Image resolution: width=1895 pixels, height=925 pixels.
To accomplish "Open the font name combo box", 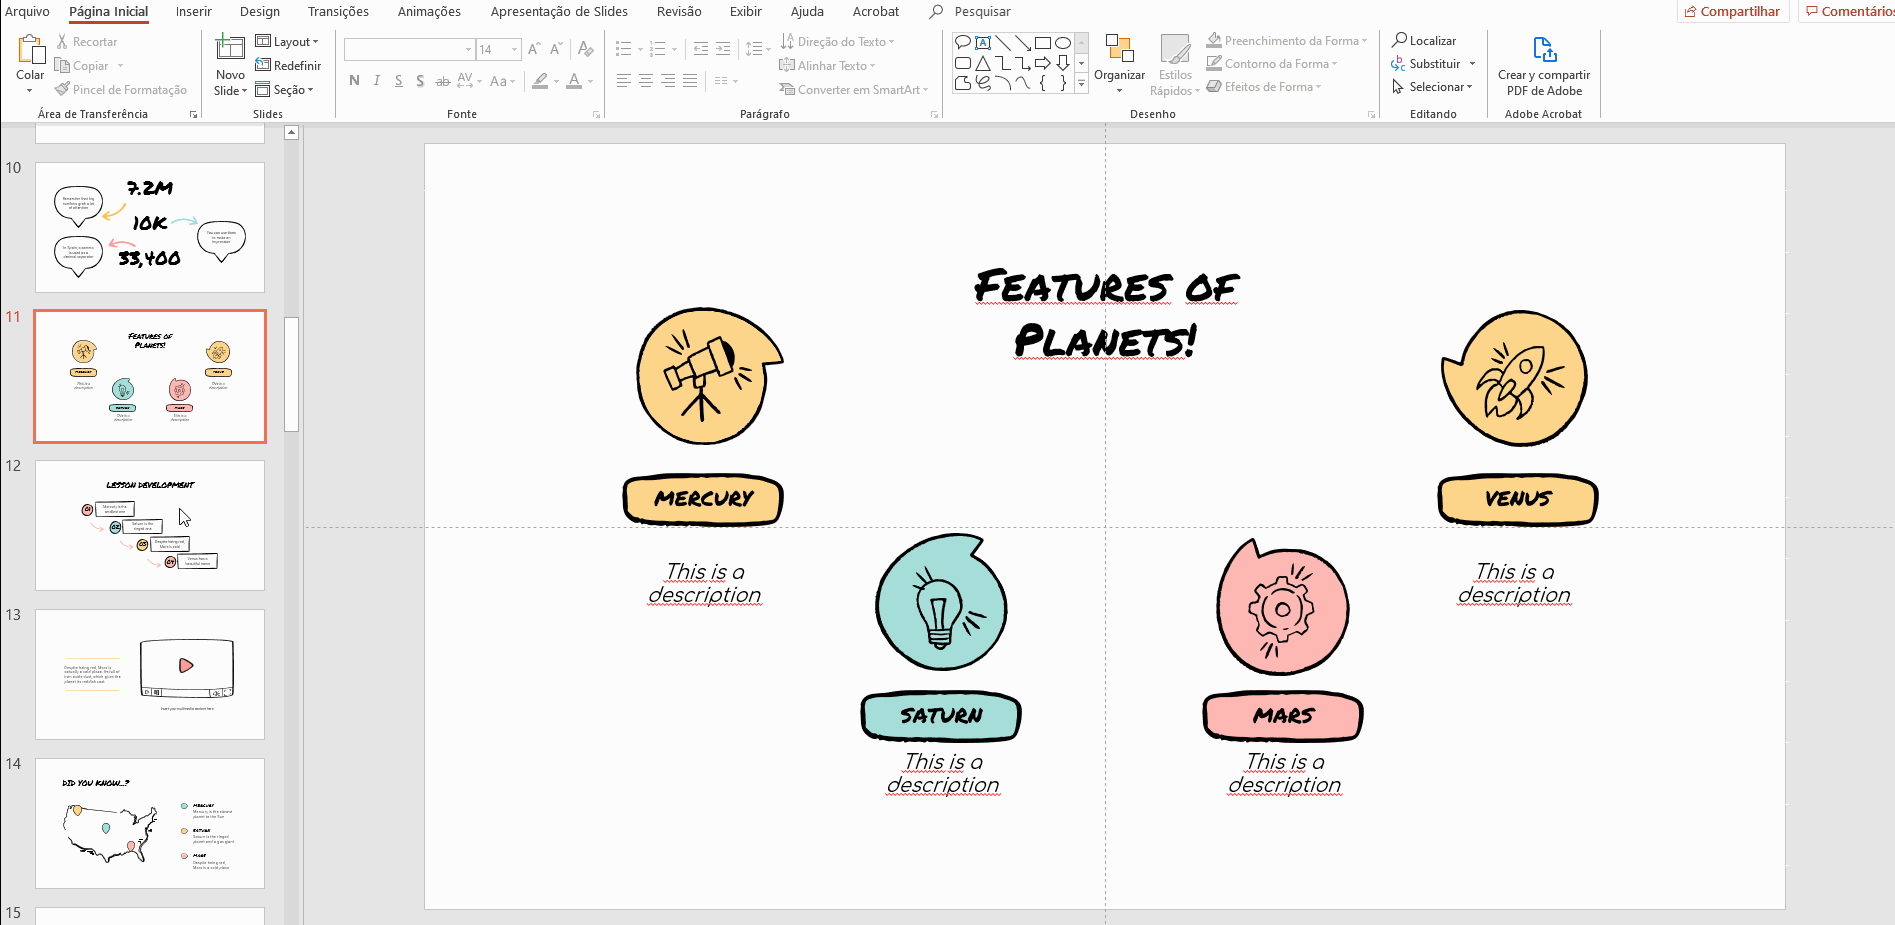I will pos(409,49).
